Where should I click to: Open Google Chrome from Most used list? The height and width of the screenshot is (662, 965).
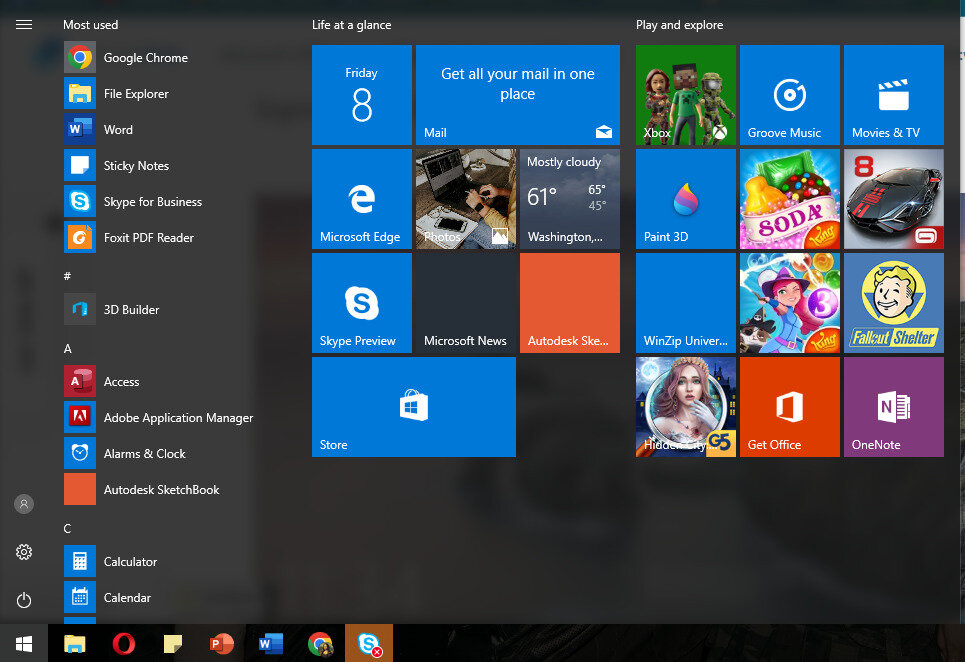point(160,58)
